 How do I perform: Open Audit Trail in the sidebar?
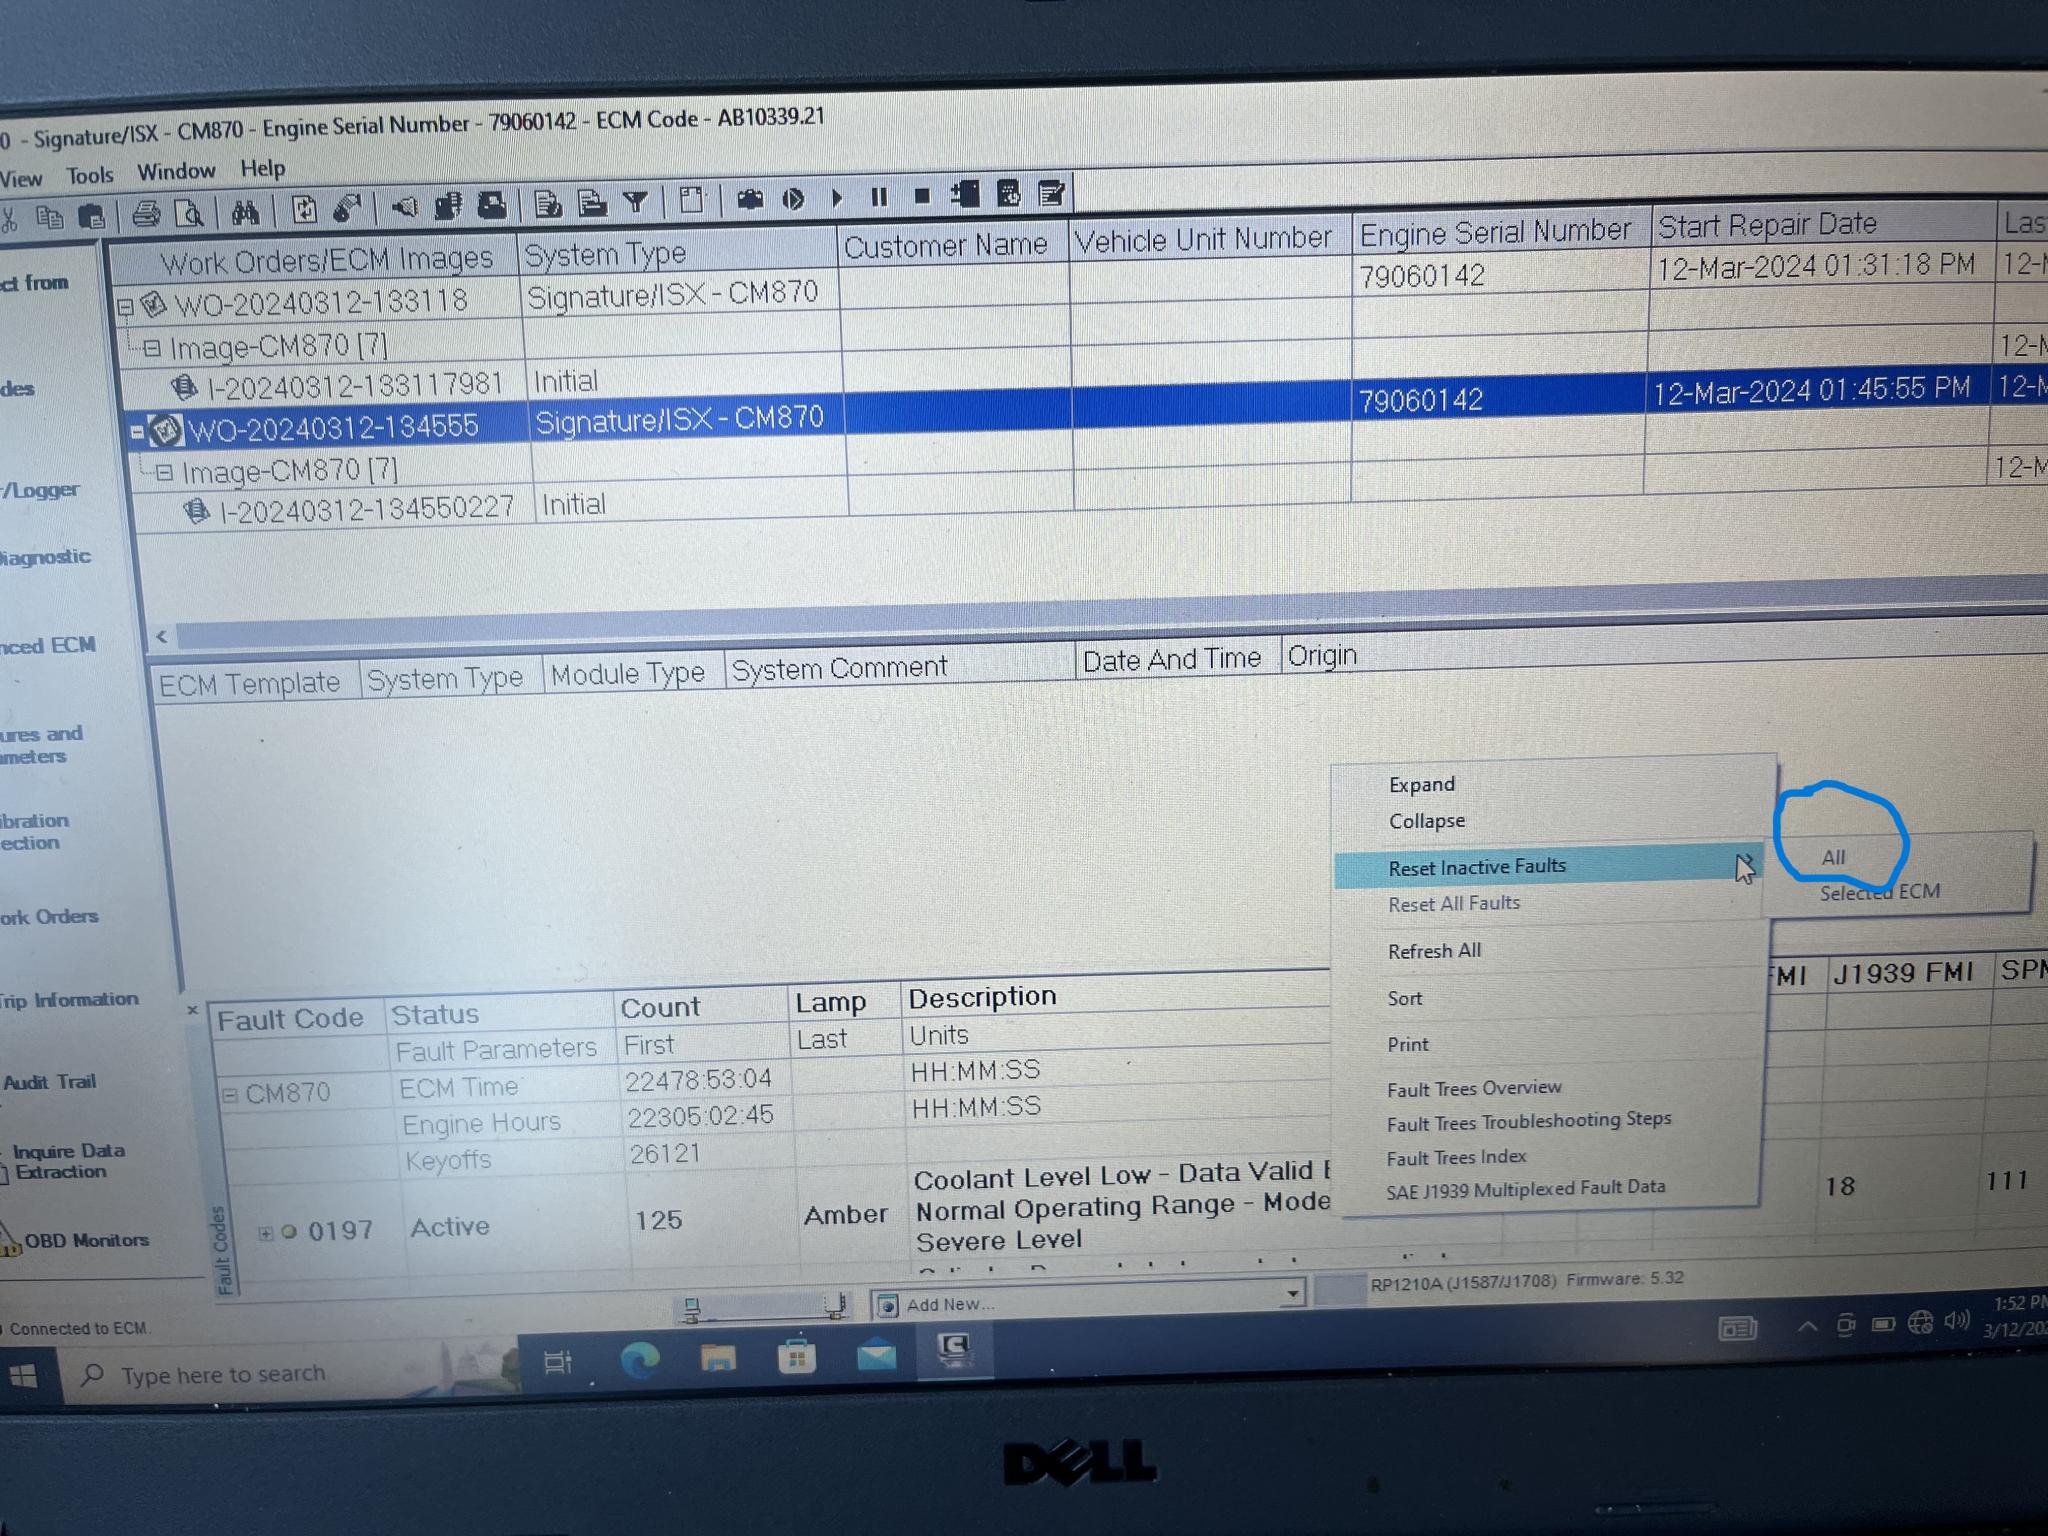coord(49,1082)
